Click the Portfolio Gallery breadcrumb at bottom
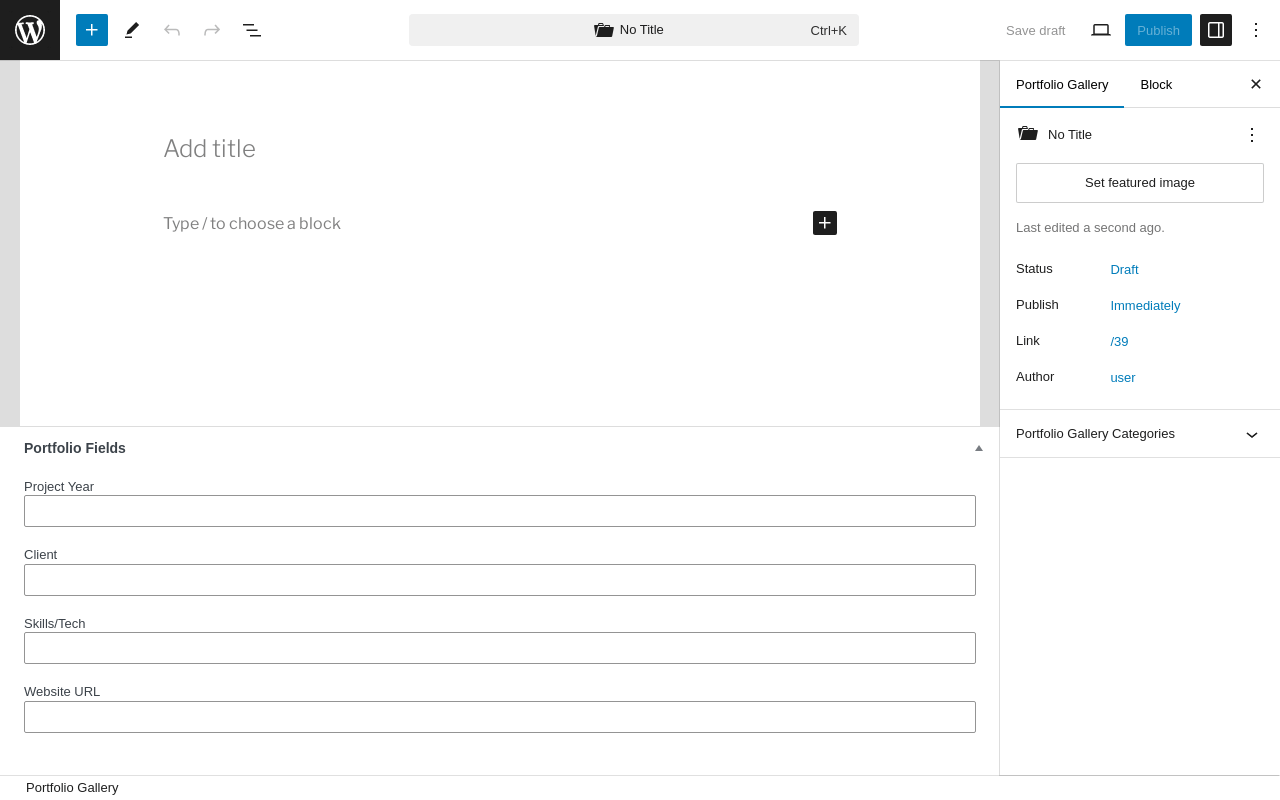This screenshot has height=800, width=1280. click(x=72, y=788)
